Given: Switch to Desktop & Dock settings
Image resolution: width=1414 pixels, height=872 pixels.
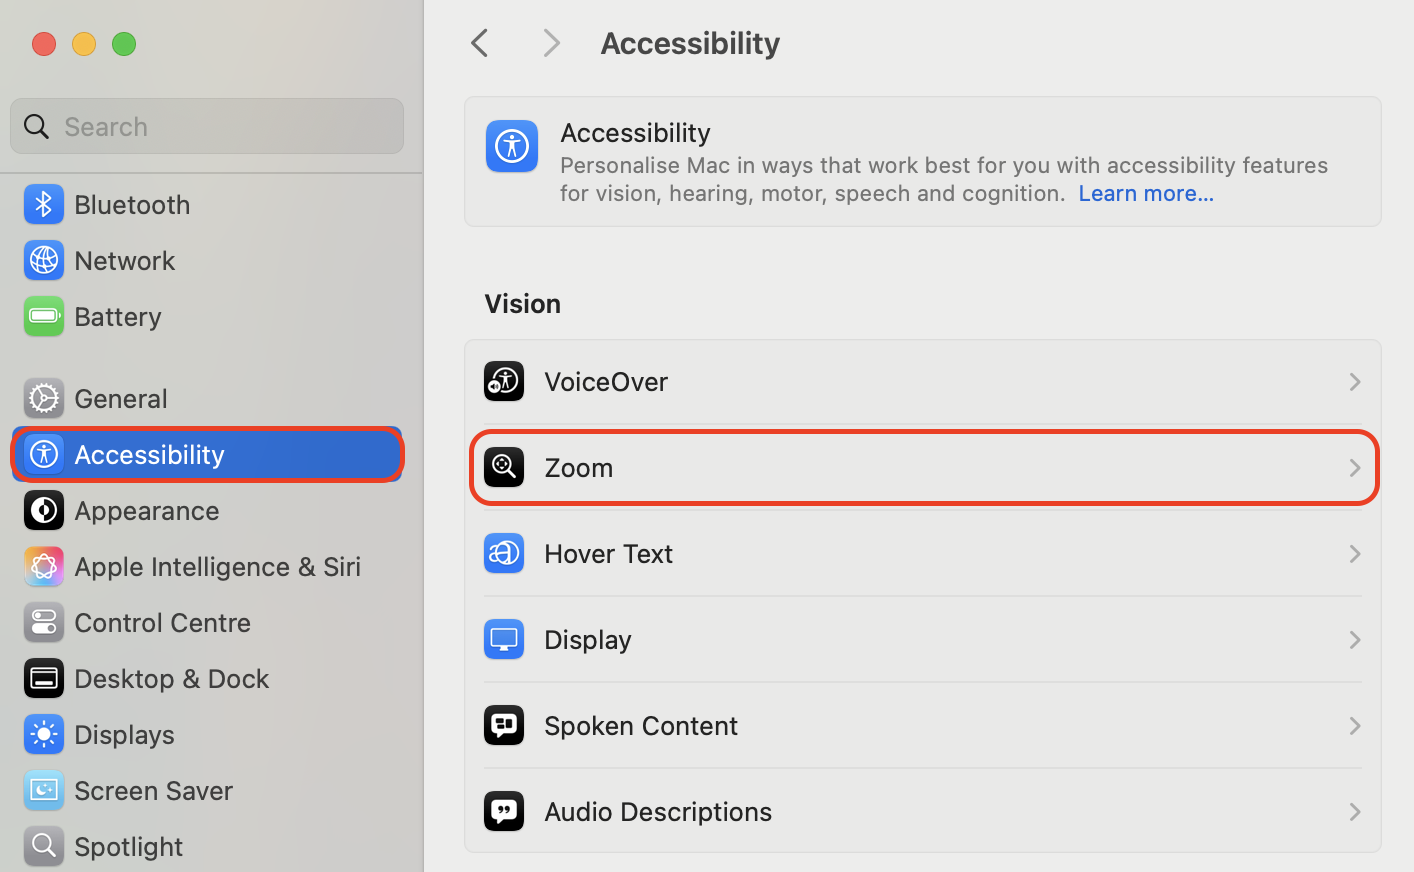Looking at the screenshot, I should pos(43,678).
